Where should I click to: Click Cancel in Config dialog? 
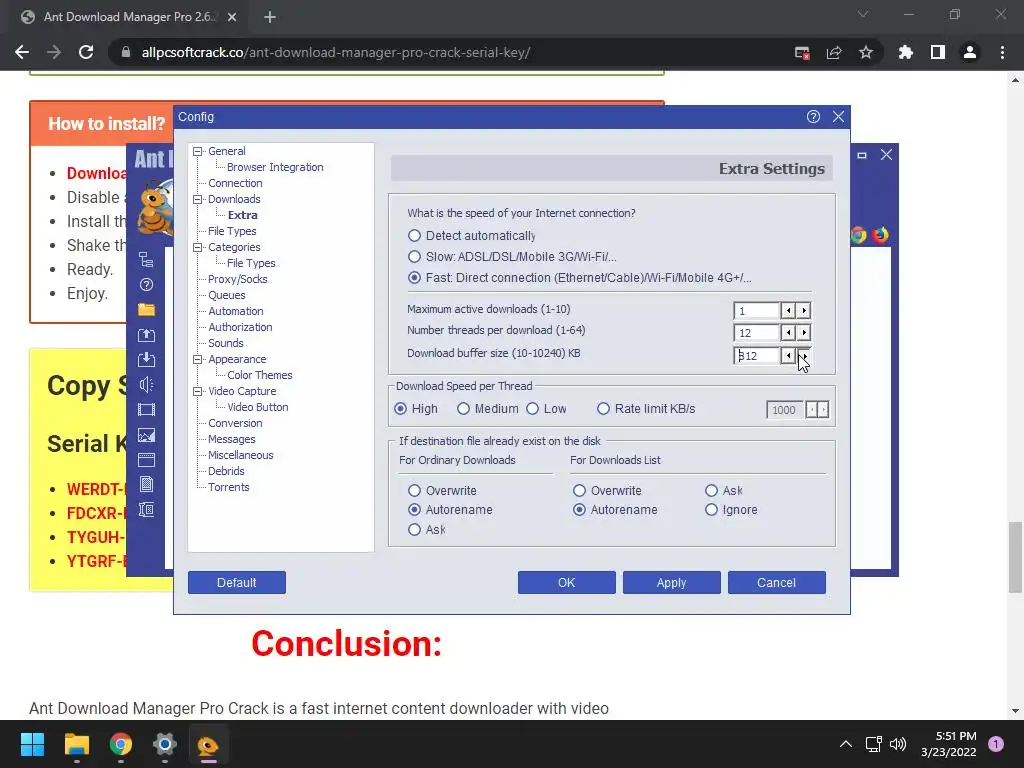tap(776, 583)
